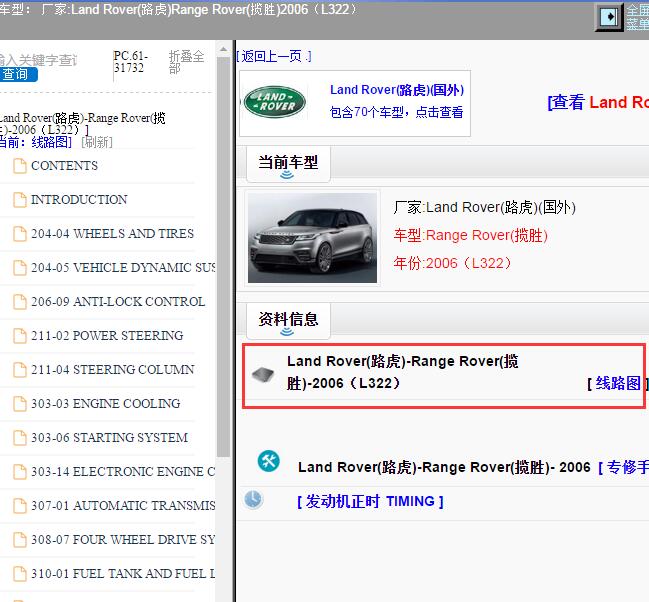Click the page icon next to INTRODUCTION

19,200
